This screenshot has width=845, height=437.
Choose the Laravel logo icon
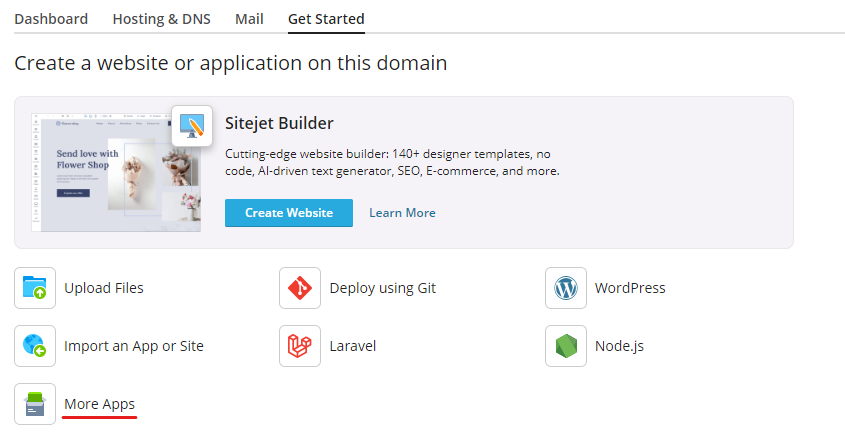pyautogui.click(x=300, y=346)
